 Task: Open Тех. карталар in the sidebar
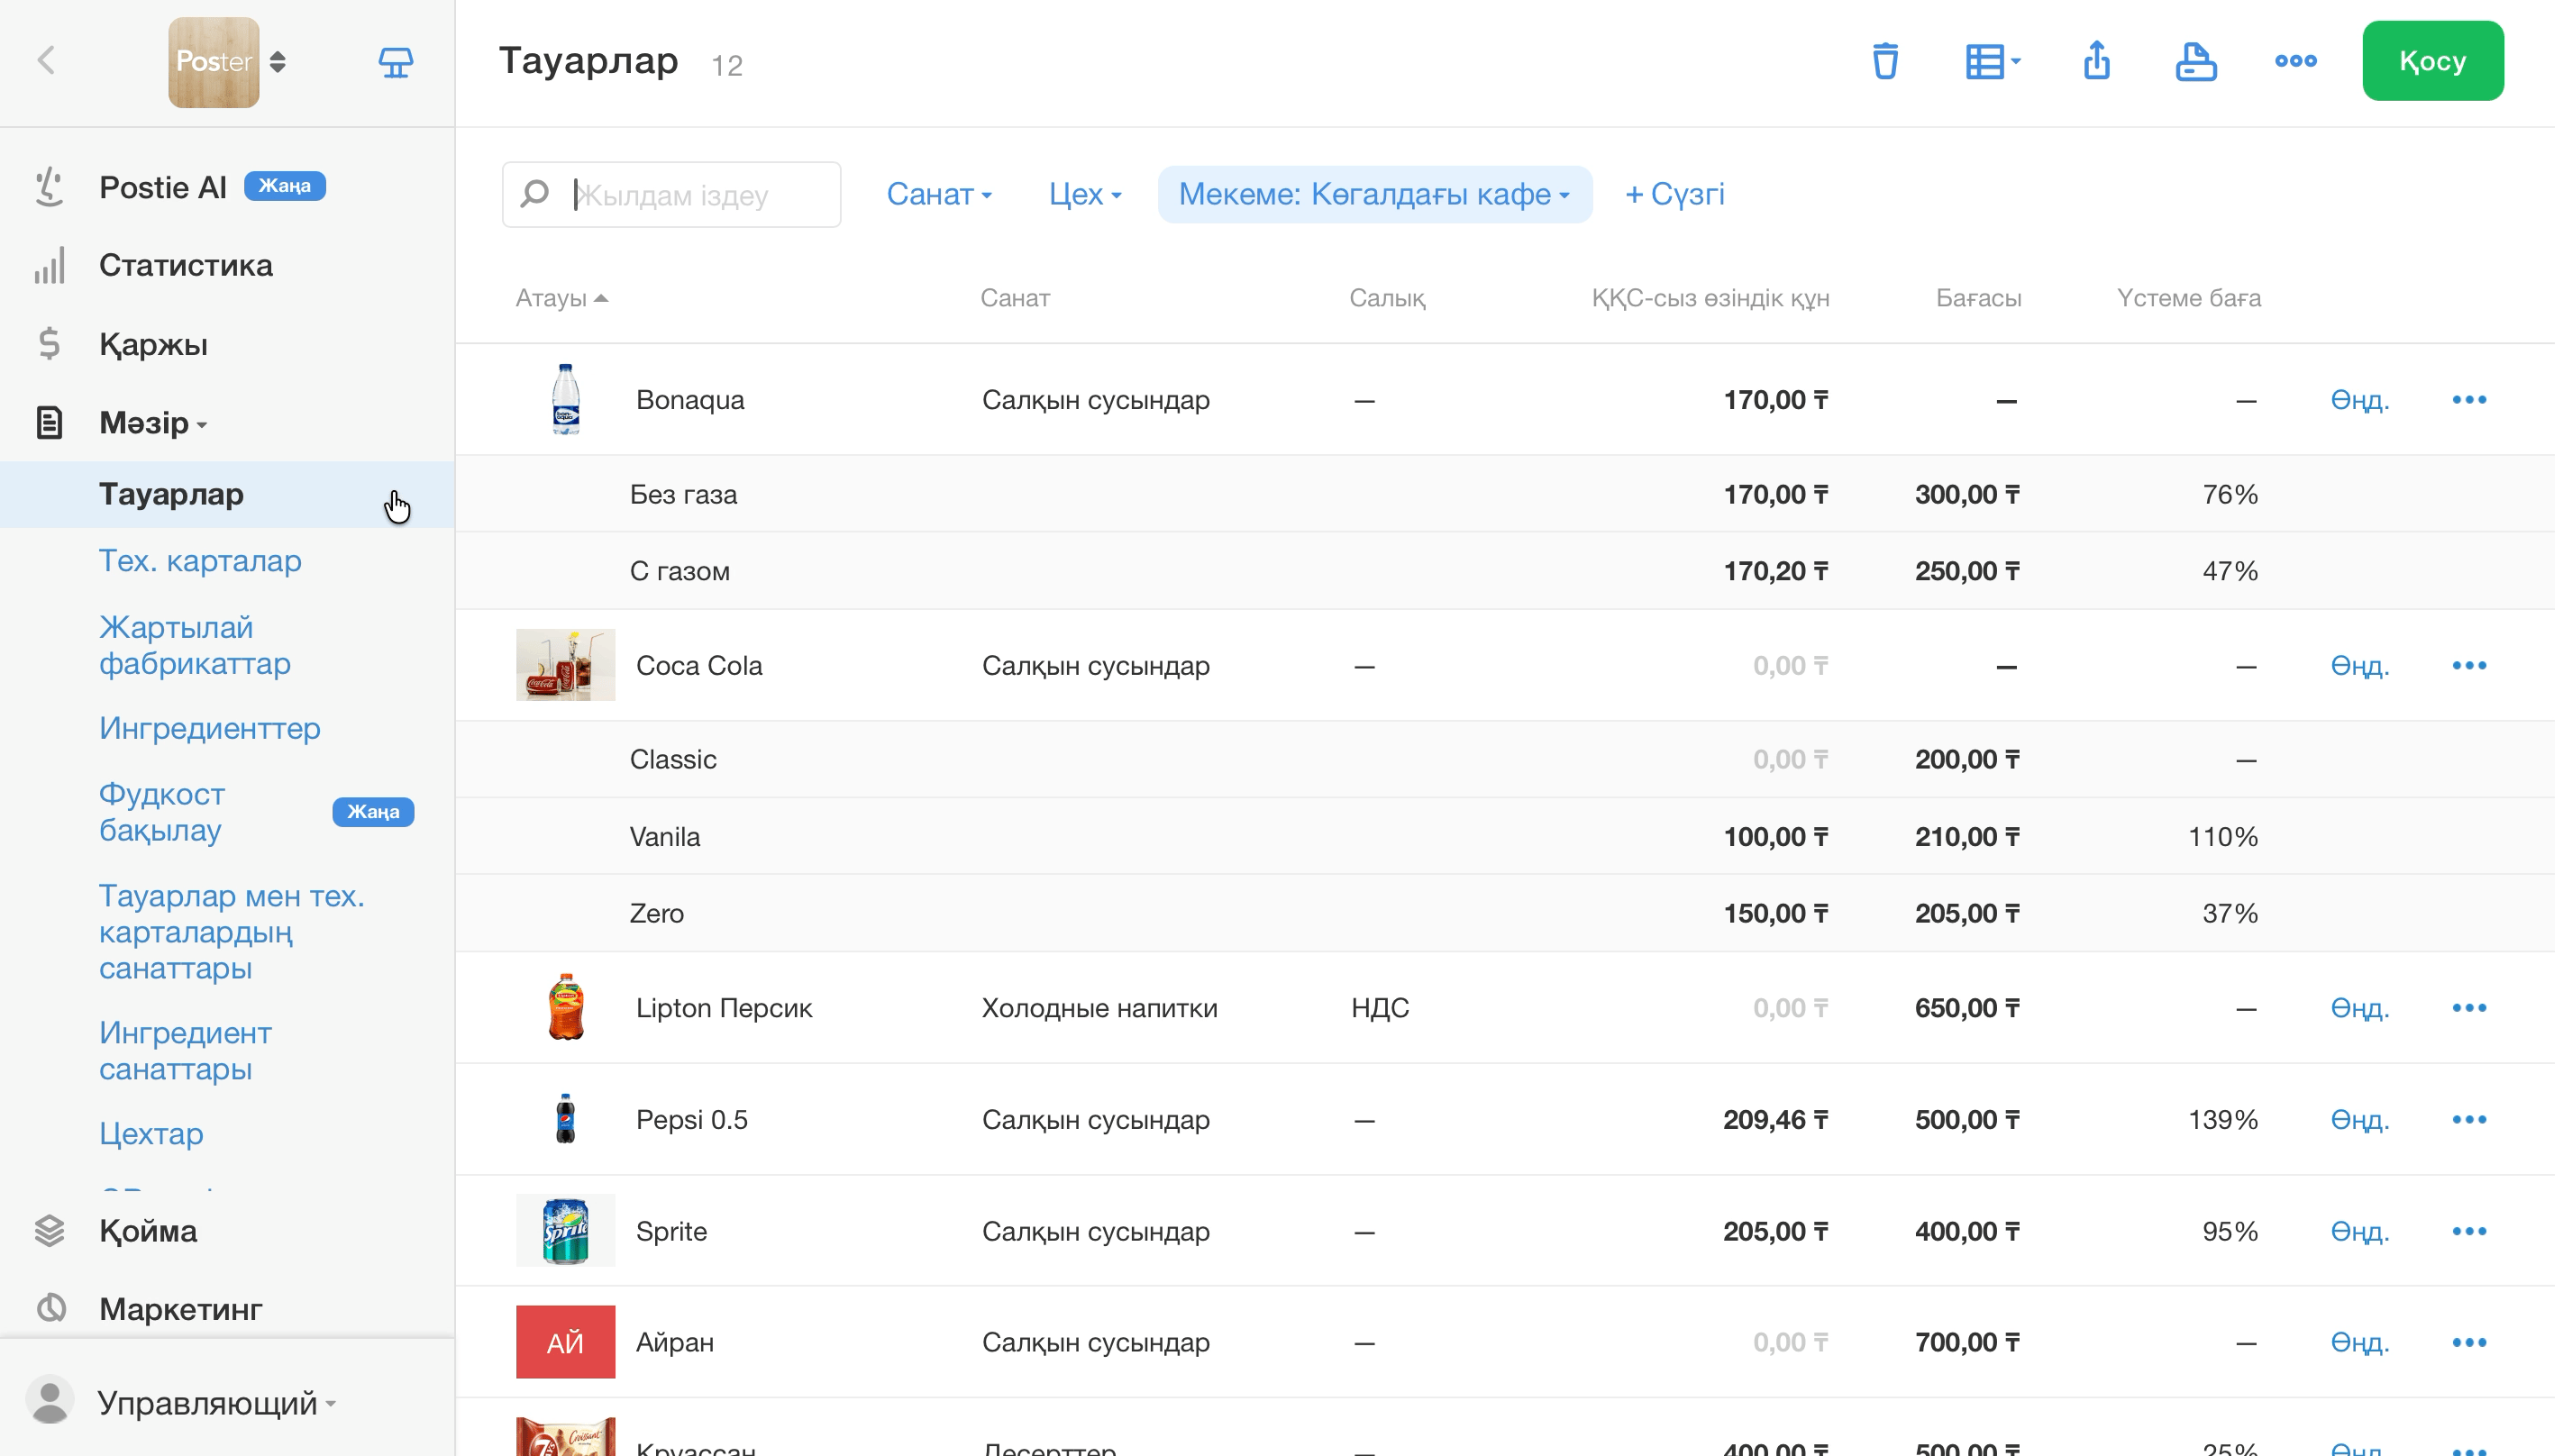coord(201,562)
